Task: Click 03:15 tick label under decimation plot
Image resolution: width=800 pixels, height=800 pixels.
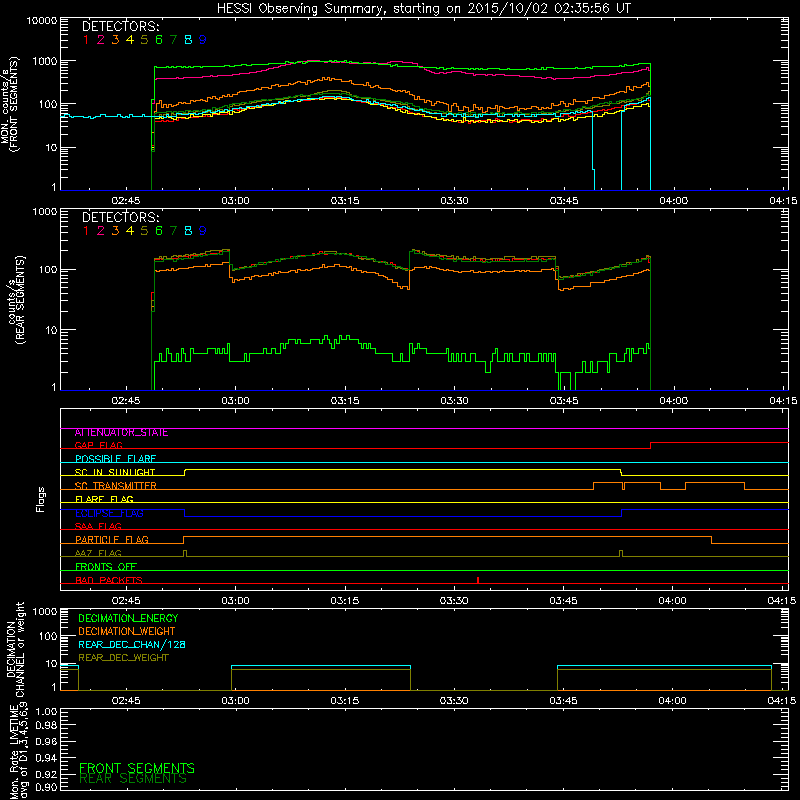Action: pos(344,701)
